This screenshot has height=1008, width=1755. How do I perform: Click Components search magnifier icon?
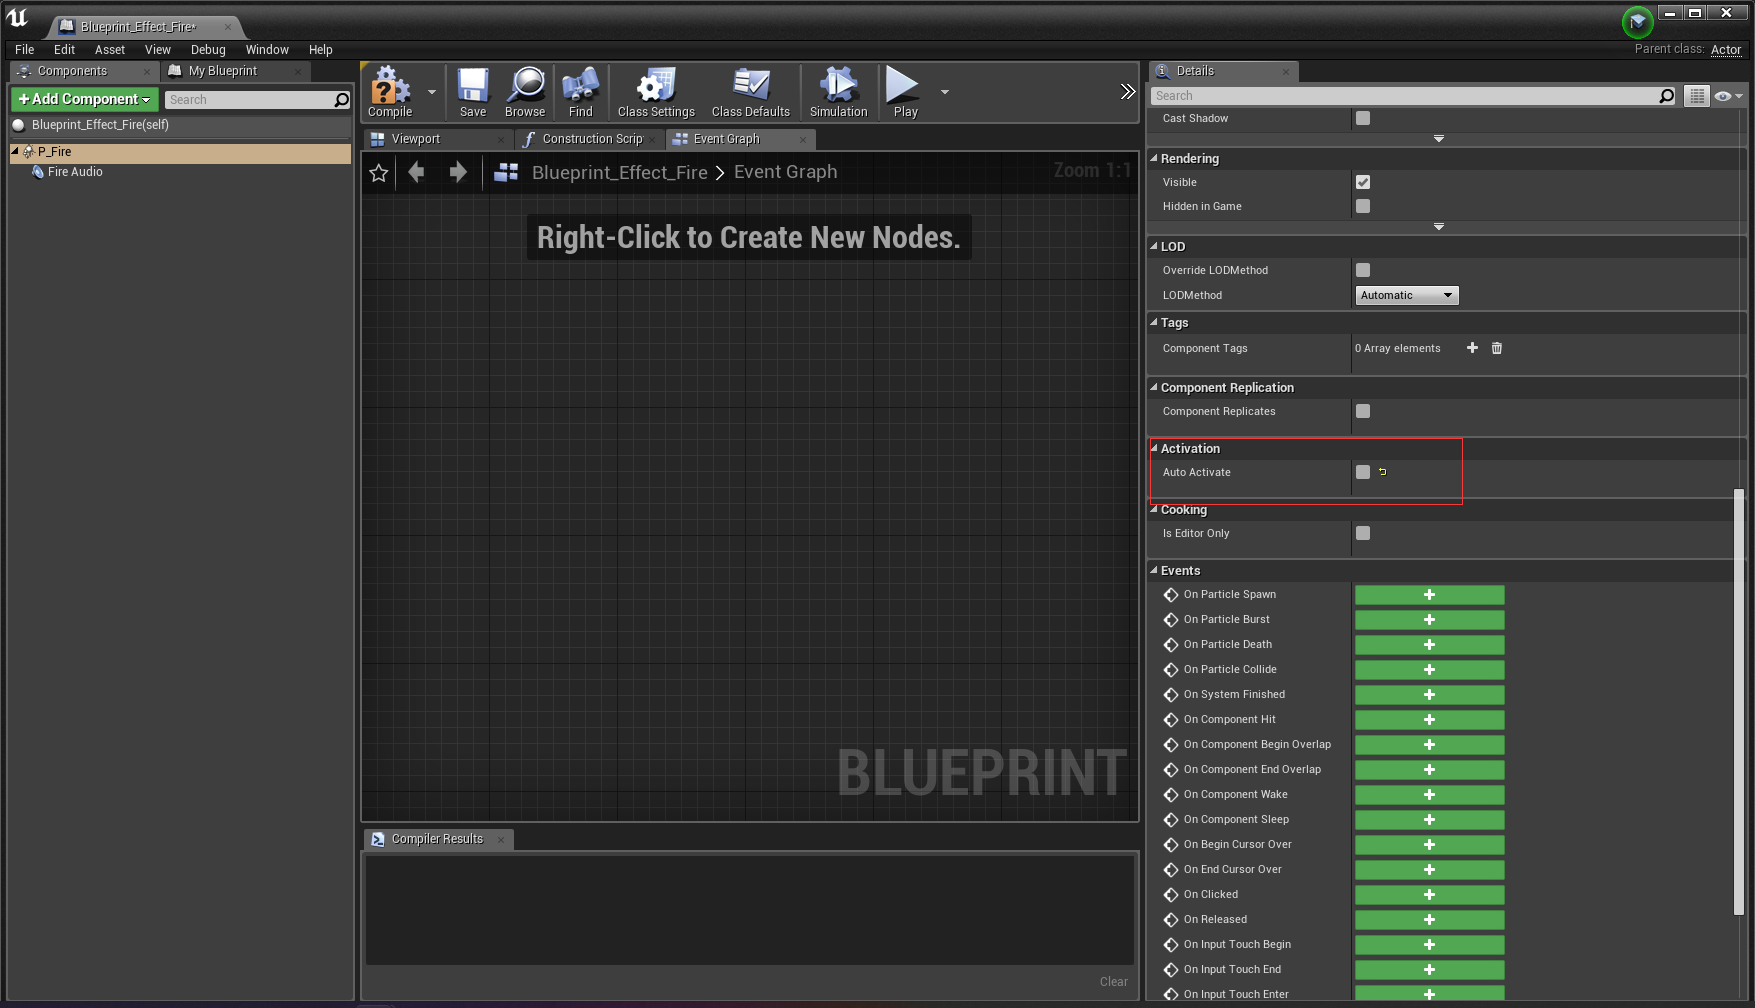click(341, 100)
